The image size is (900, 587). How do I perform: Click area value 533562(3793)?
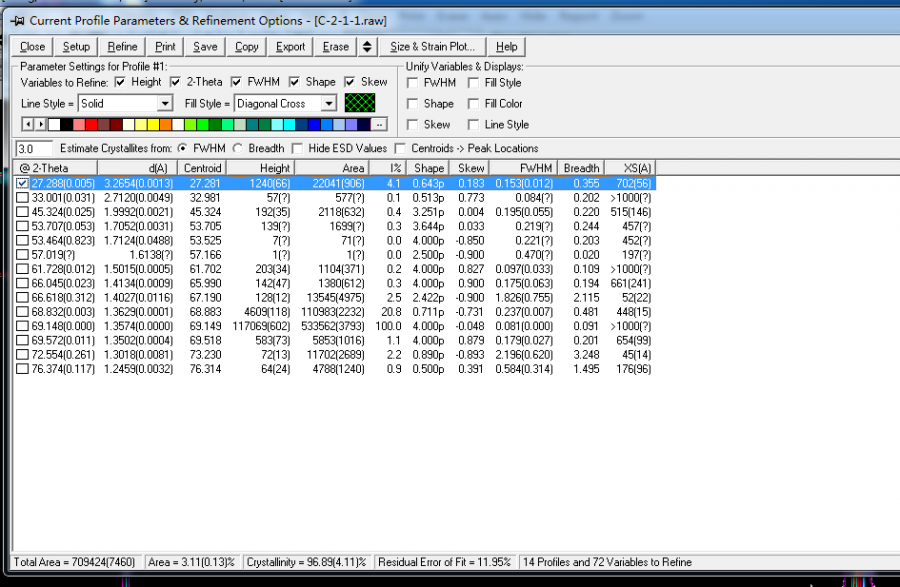(332, 326)
